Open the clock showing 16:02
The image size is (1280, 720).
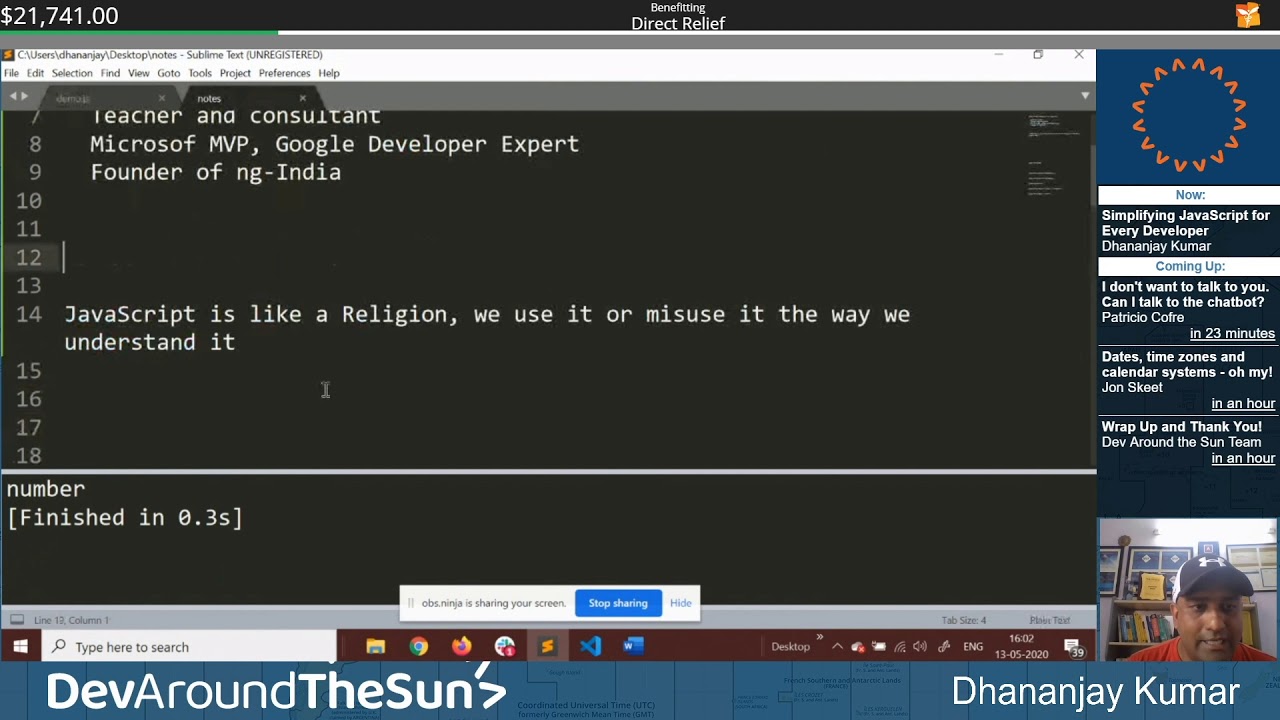1021,646
